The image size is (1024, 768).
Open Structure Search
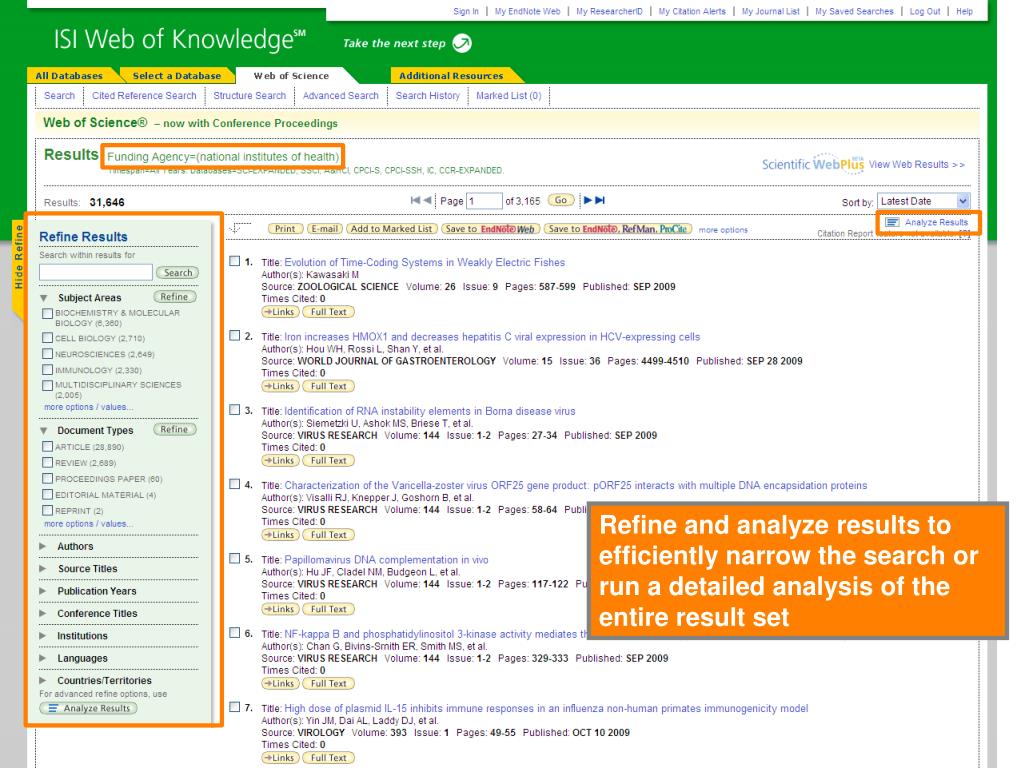249,96
